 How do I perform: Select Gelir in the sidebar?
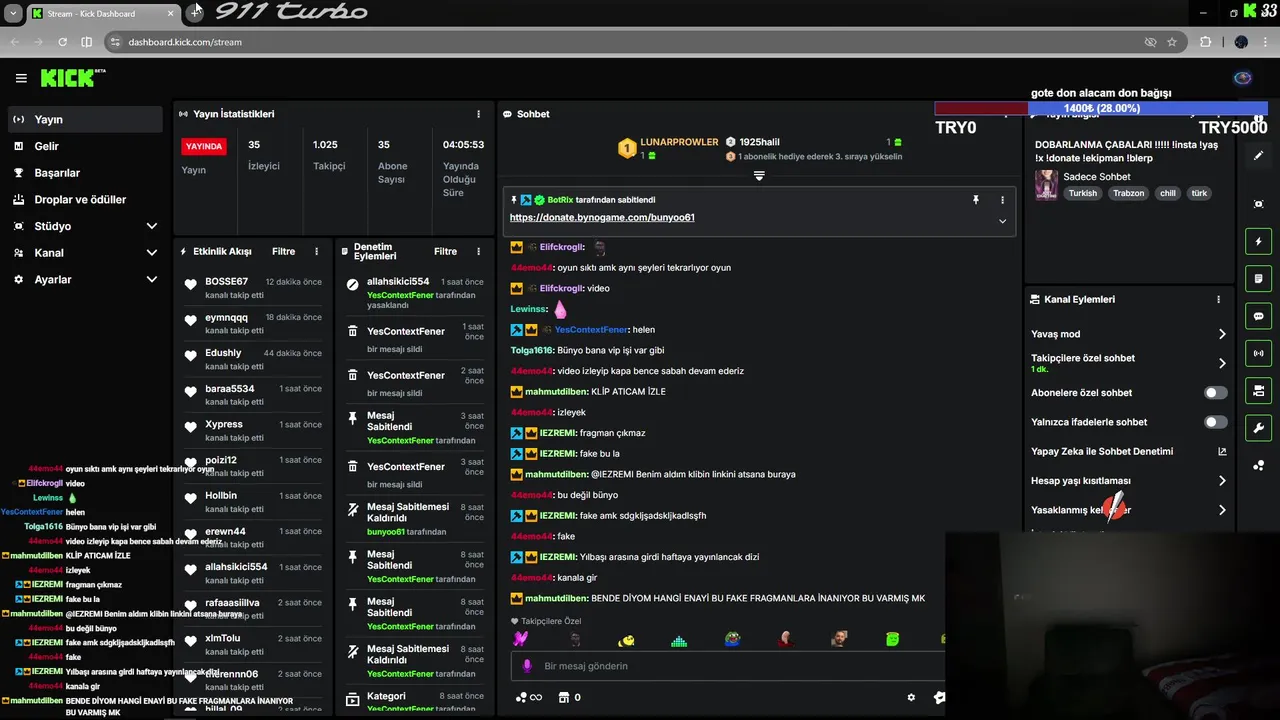[x=85, y=146]
